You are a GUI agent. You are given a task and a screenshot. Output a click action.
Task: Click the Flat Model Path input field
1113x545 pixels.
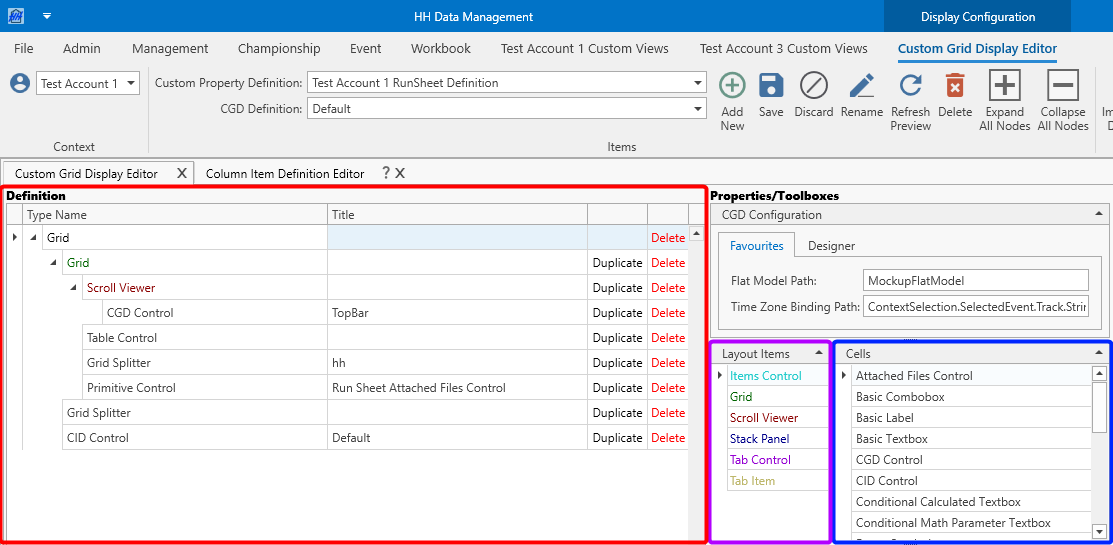(x=976, y=280)
